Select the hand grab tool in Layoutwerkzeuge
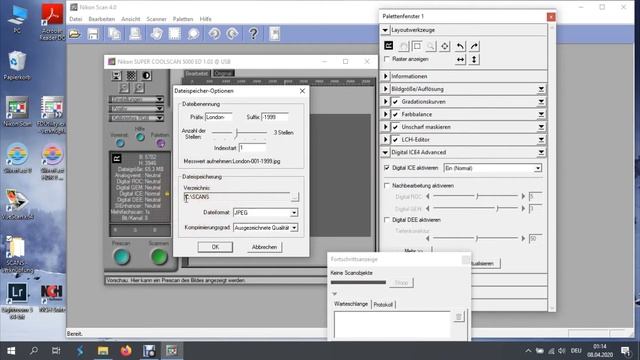640x360 pixels. point(403,46)
